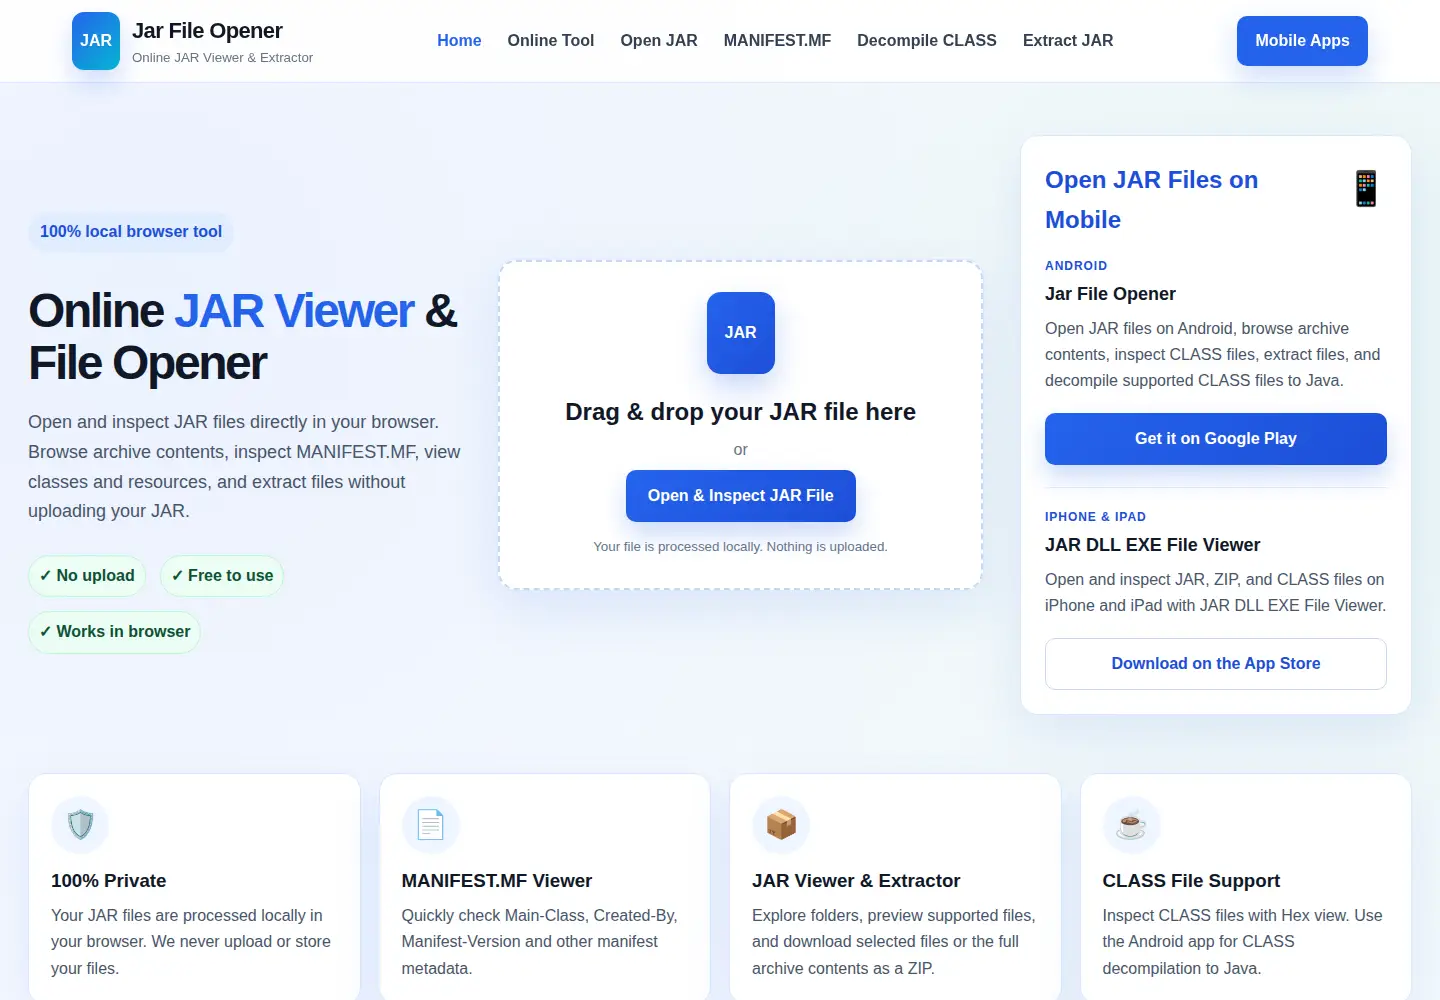Click the Drag & drop your JAR file here heading

[741, 412]
